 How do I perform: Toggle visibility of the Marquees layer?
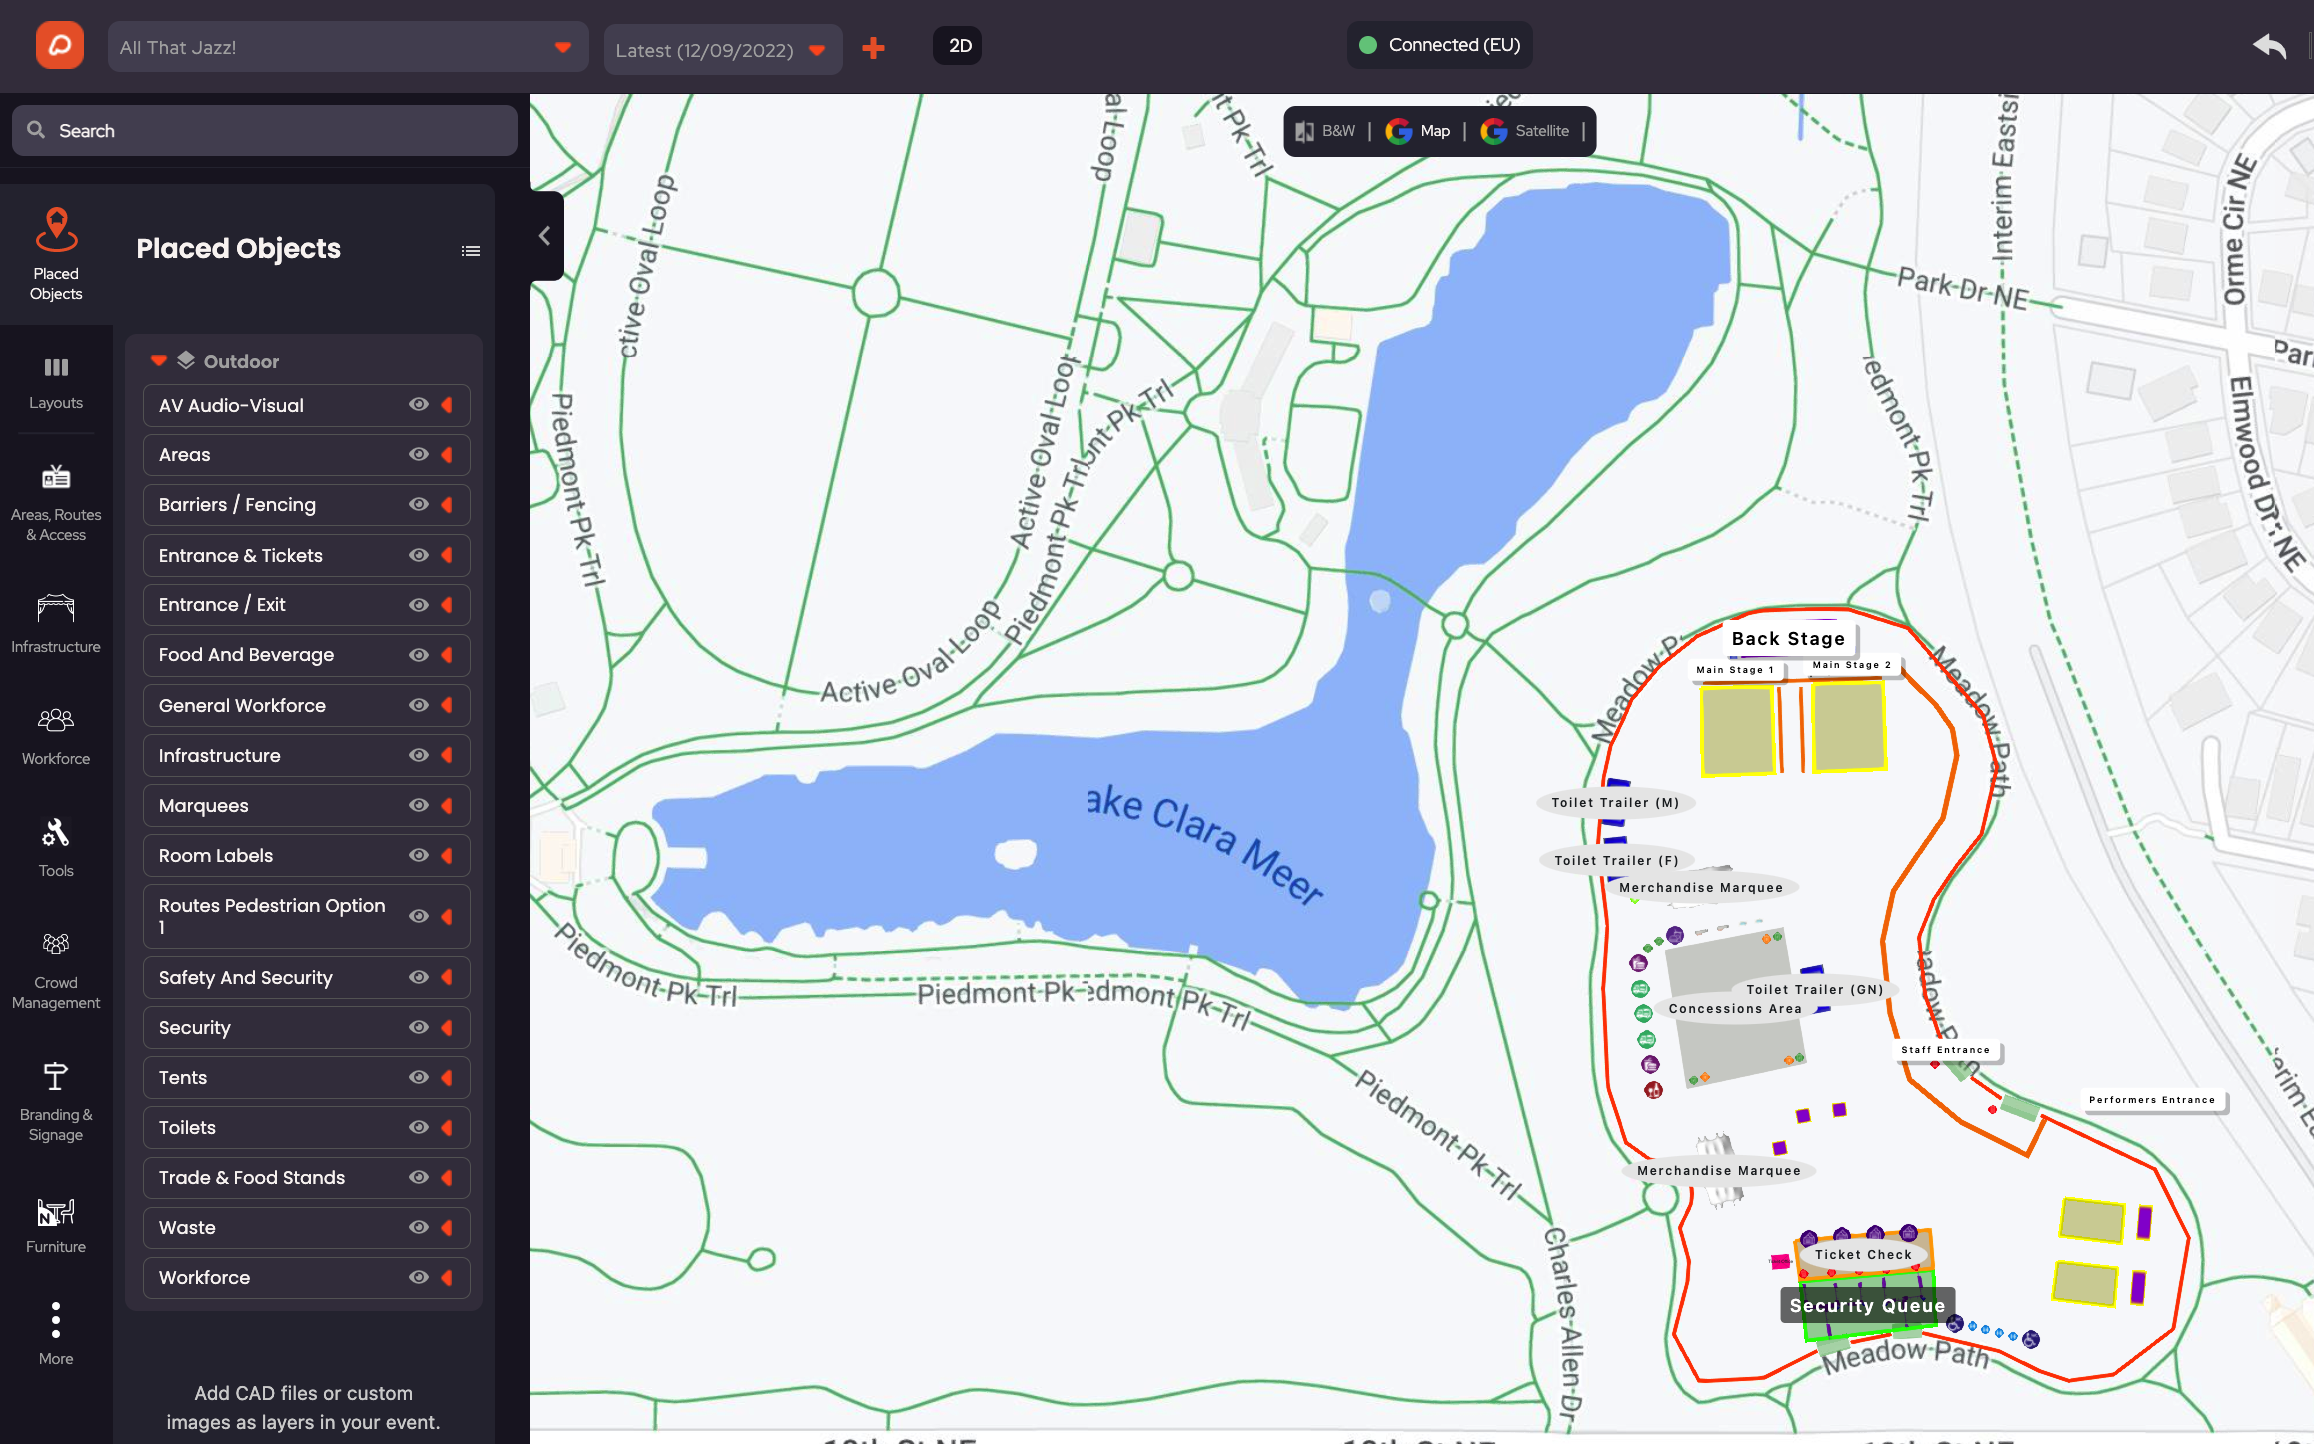(419, 805)
